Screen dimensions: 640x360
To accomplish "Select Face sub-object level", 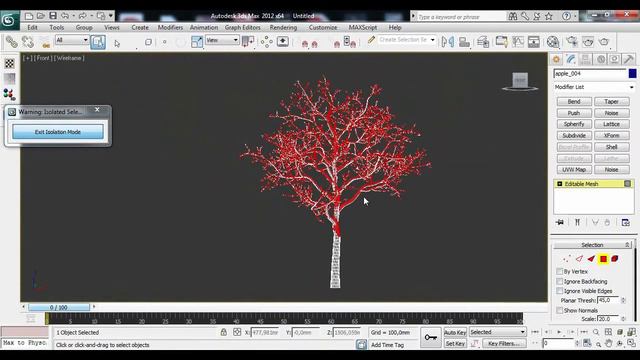I will [591, 259].
